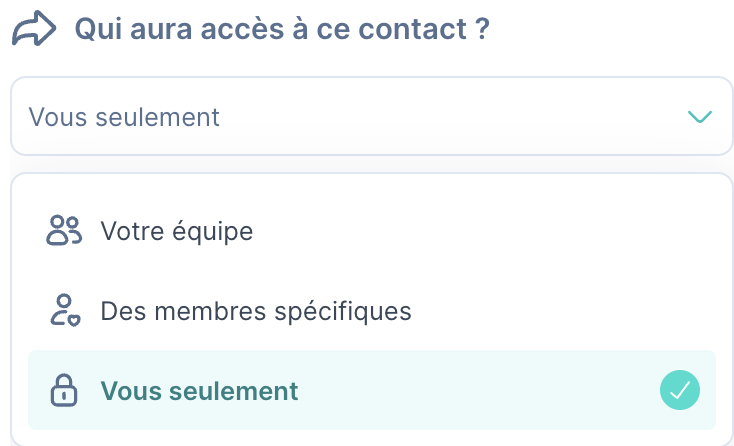Screen dimensions: 734x446
Task: Click the Des membres spécifiques label text
Action: coord(256,311)
